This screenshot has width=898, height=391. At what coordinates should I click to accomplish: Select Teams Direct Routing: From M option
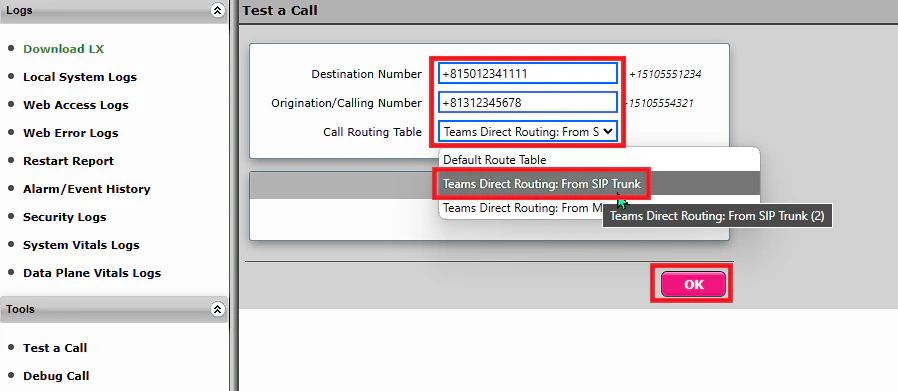coord(521,208)
